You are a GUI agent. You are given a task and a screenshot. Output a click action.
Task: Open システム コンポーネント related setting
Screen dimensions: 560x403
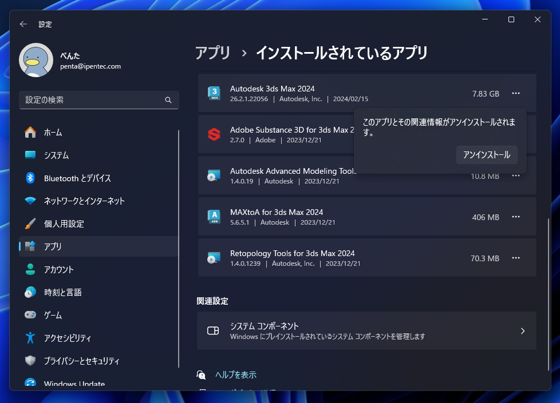point(366,331)
